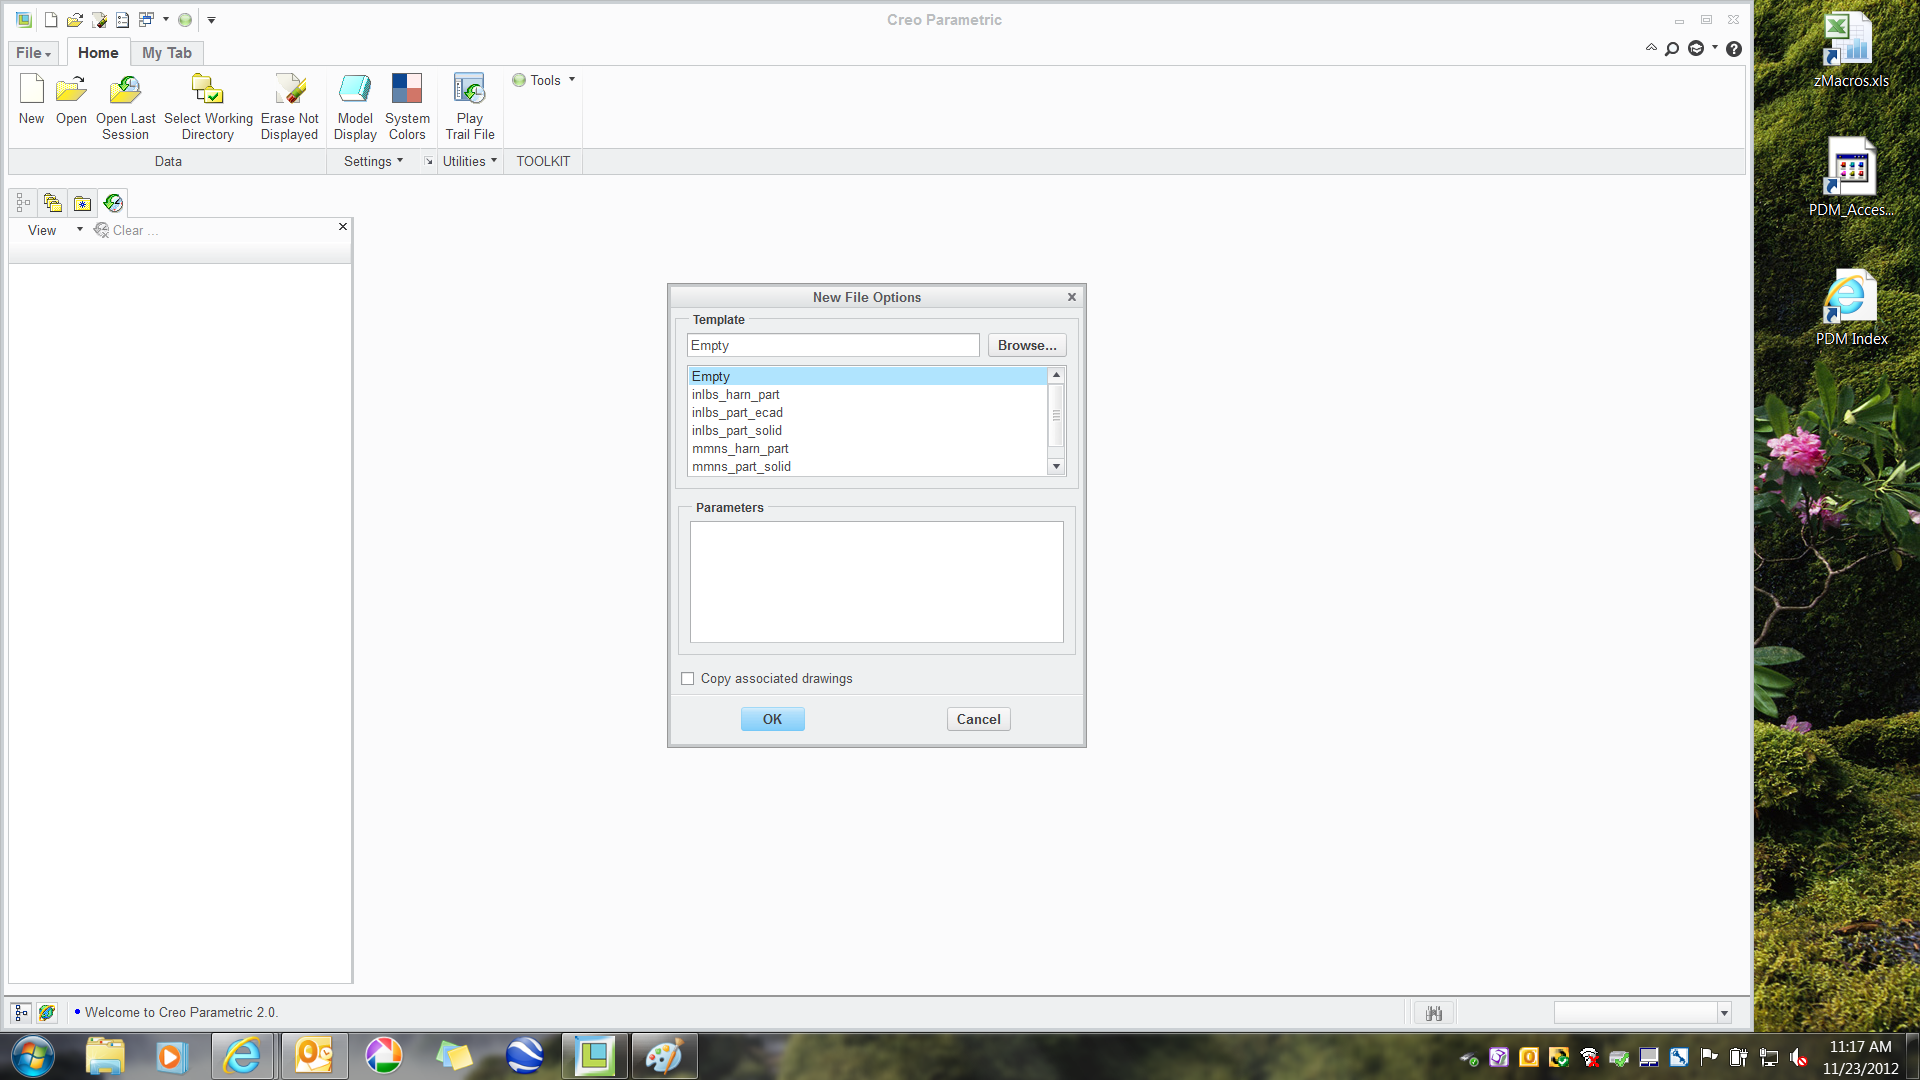The height and width of the screenshot is (1080, 1920).
Task: Click the Open ribbon icon
Action: (71, 99)
